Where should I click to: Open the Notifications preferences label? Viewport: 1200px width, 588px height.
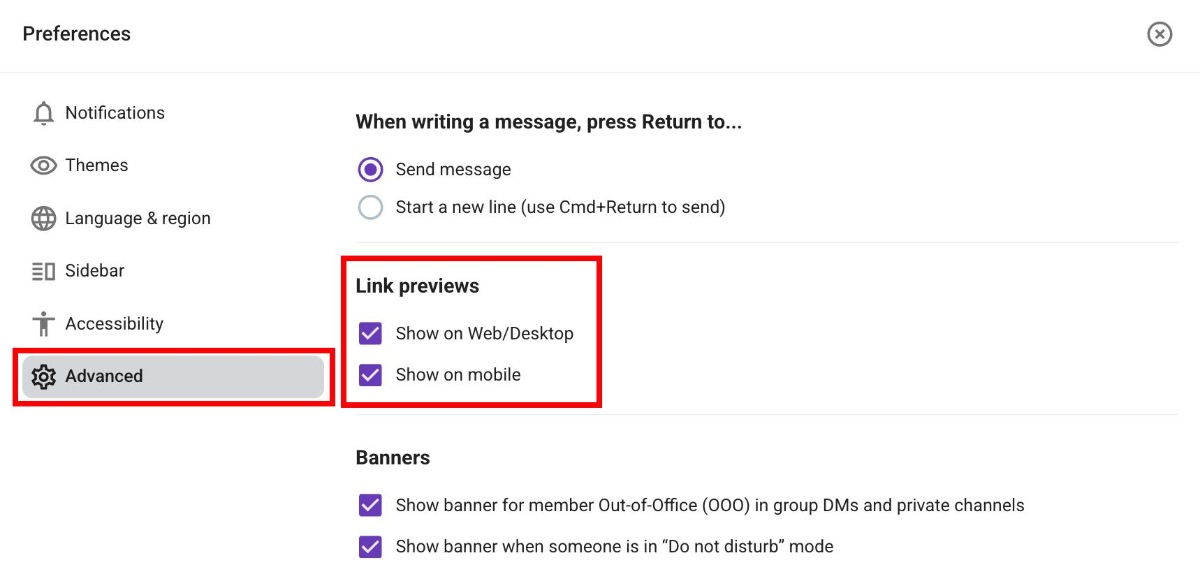coord(115,114)
